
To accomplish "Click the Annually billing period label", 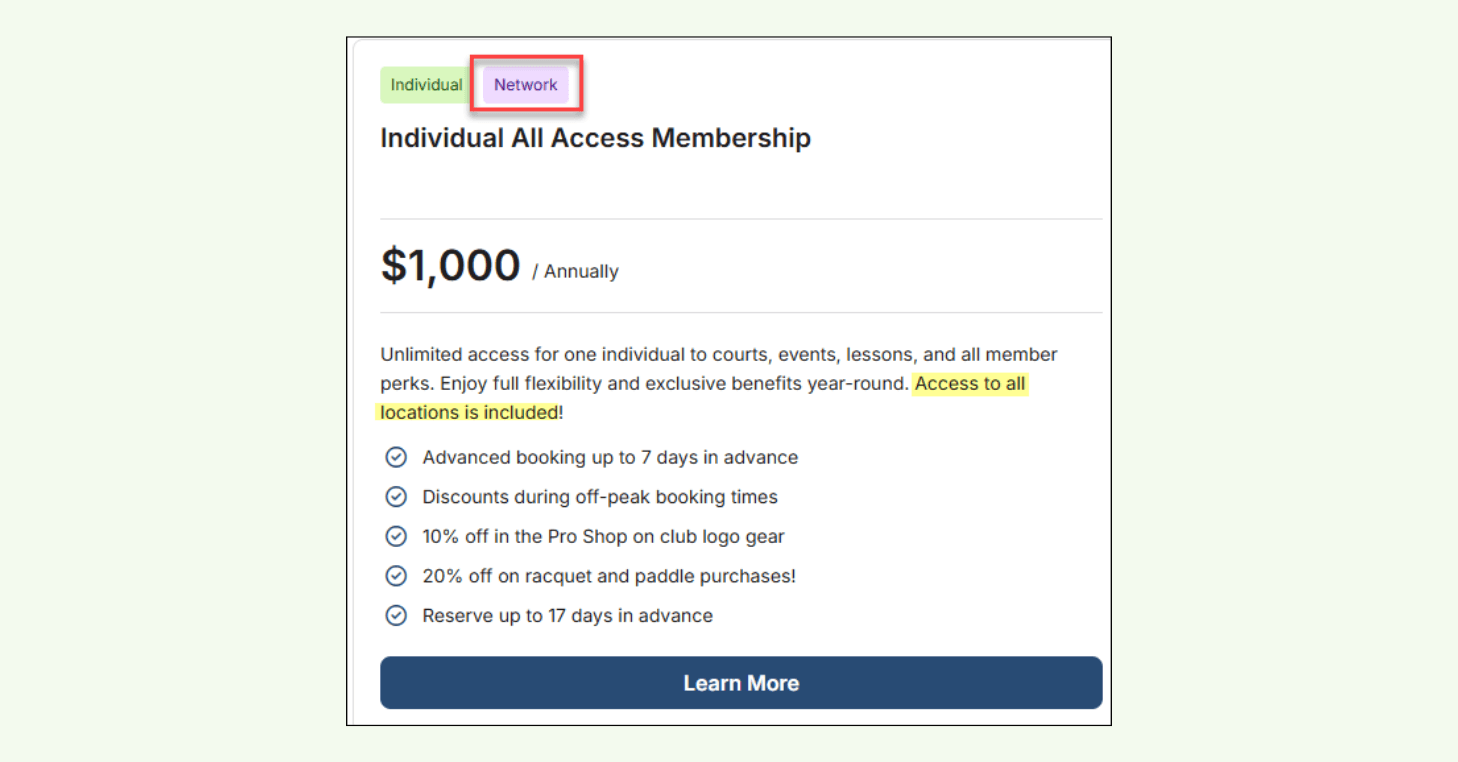I will click(581, 271).
